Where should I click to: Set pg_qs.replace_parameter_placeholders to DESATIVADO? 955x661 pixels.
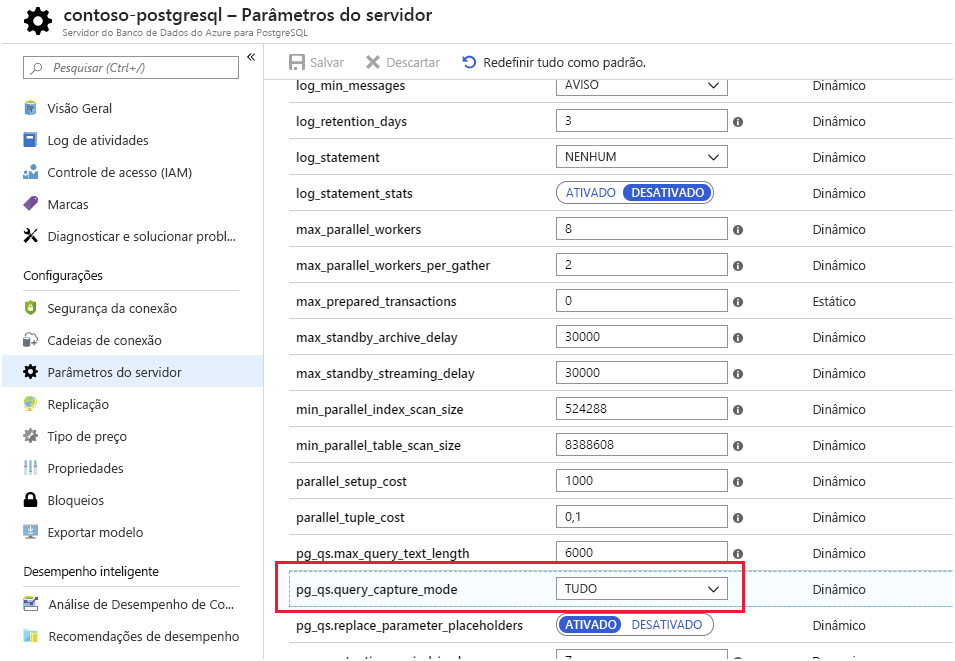click(x=666, y=625)
